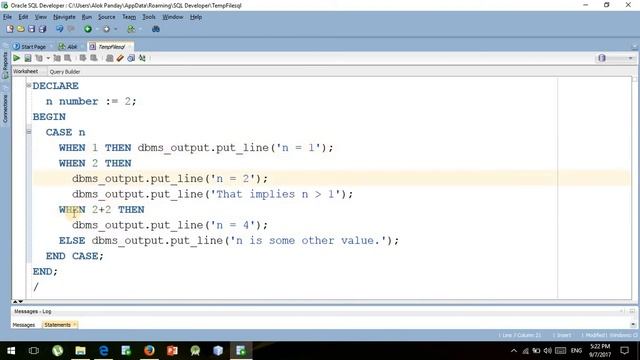The width and height of the screenshot is (640, 360).
Task: Collapse the CASE n code block
Action: coord(29,132)
